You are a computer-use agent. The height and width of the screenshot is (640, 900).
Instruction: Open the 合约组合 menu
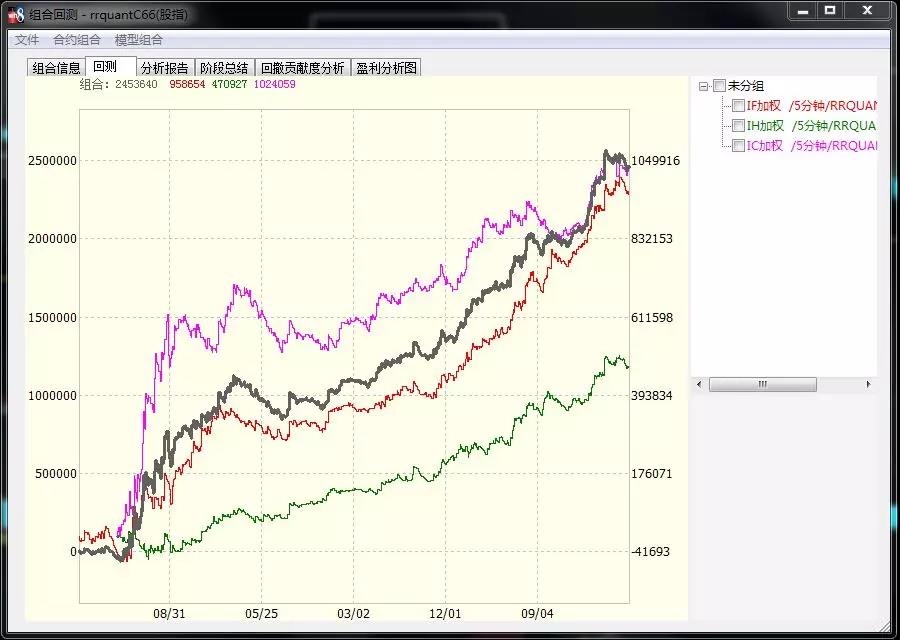click(x=76, y=40)
